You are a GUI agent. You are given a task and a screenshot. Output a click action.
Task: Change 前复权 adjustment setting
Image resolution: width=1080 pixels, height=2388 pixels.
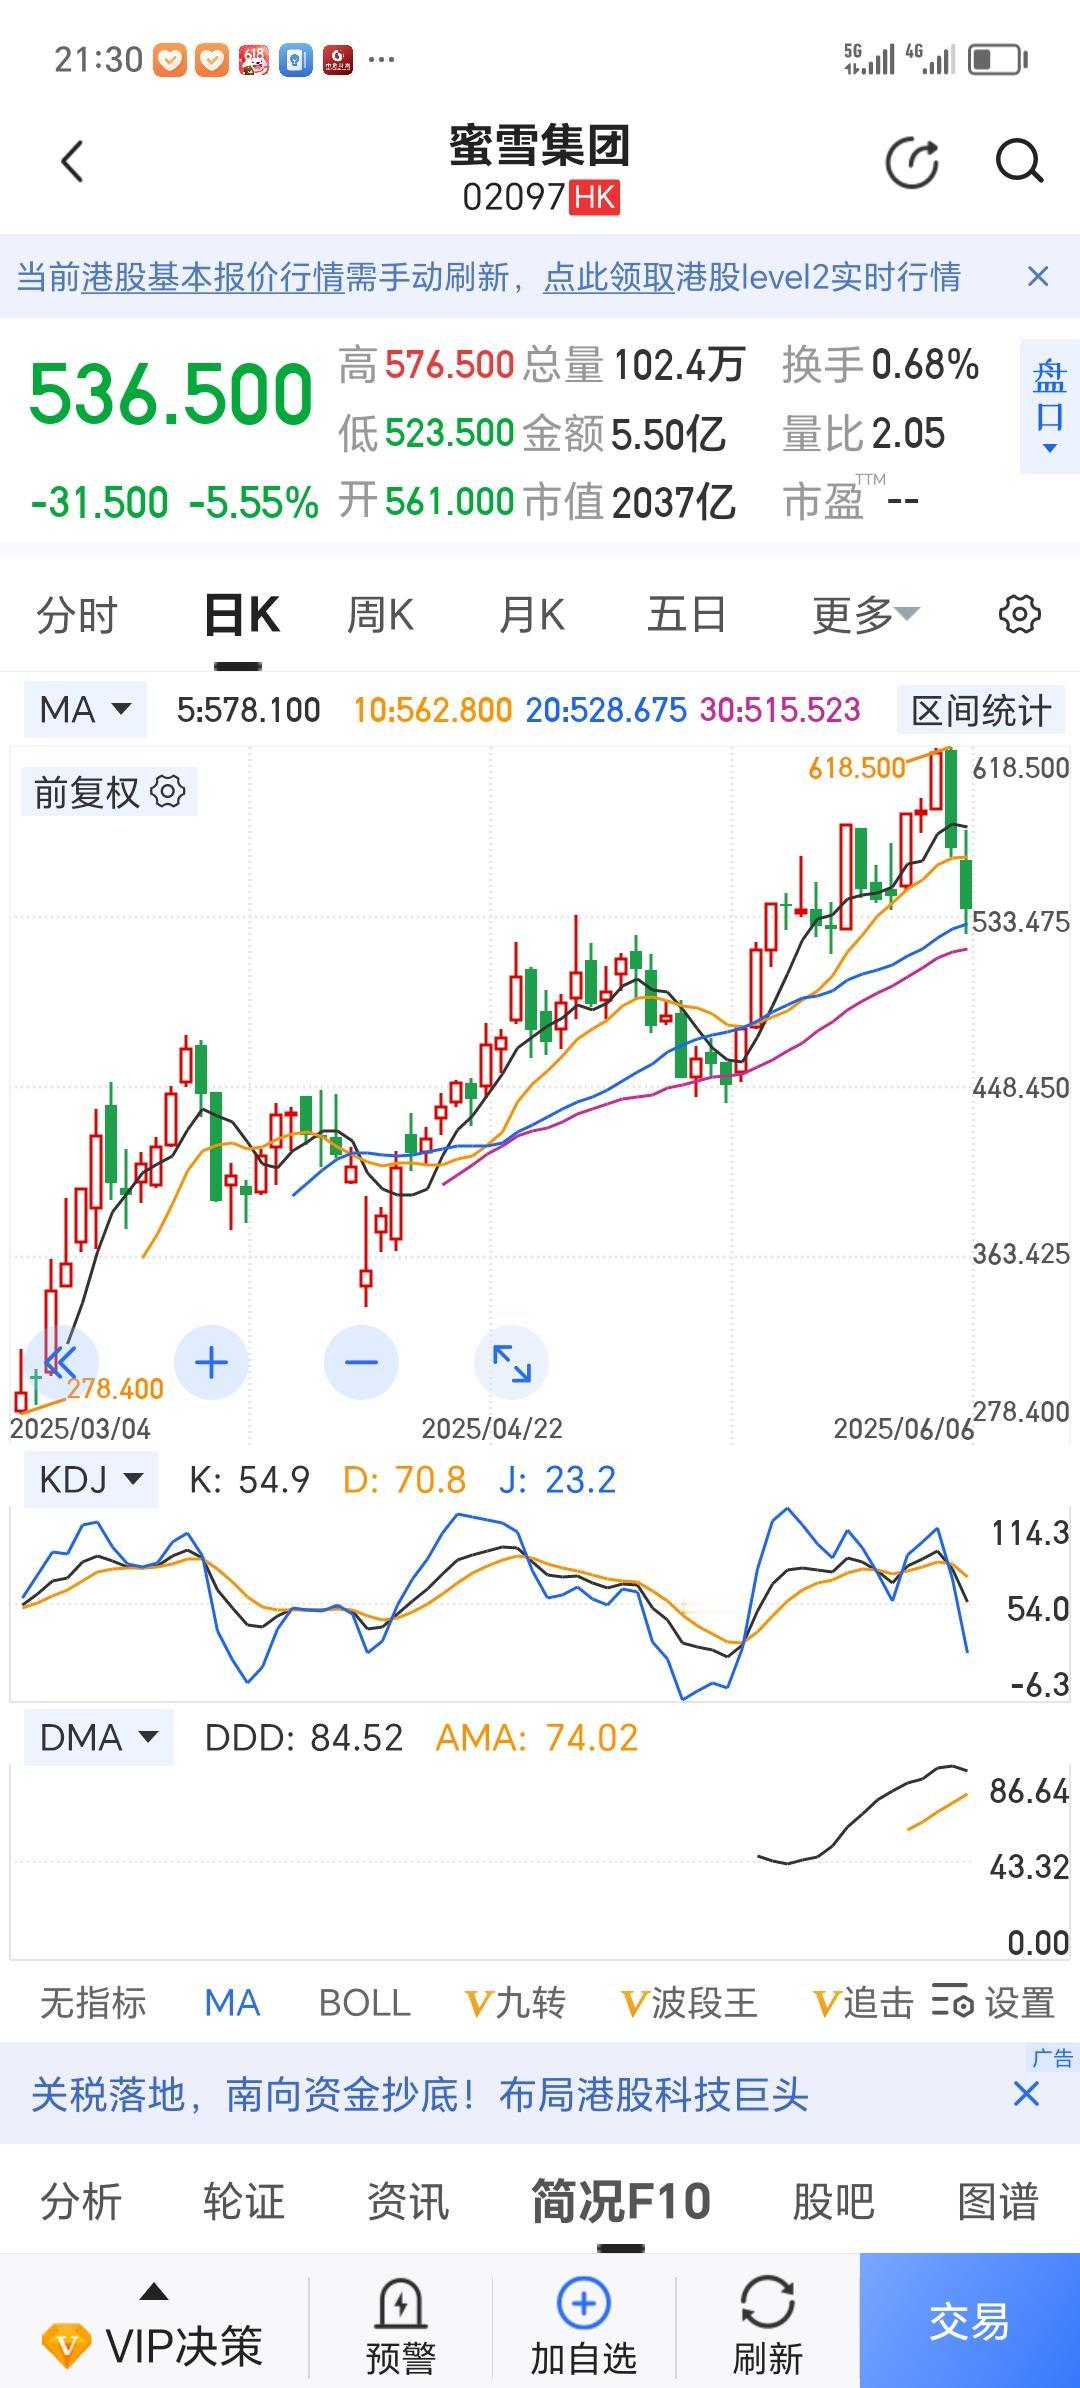[109, 792]
